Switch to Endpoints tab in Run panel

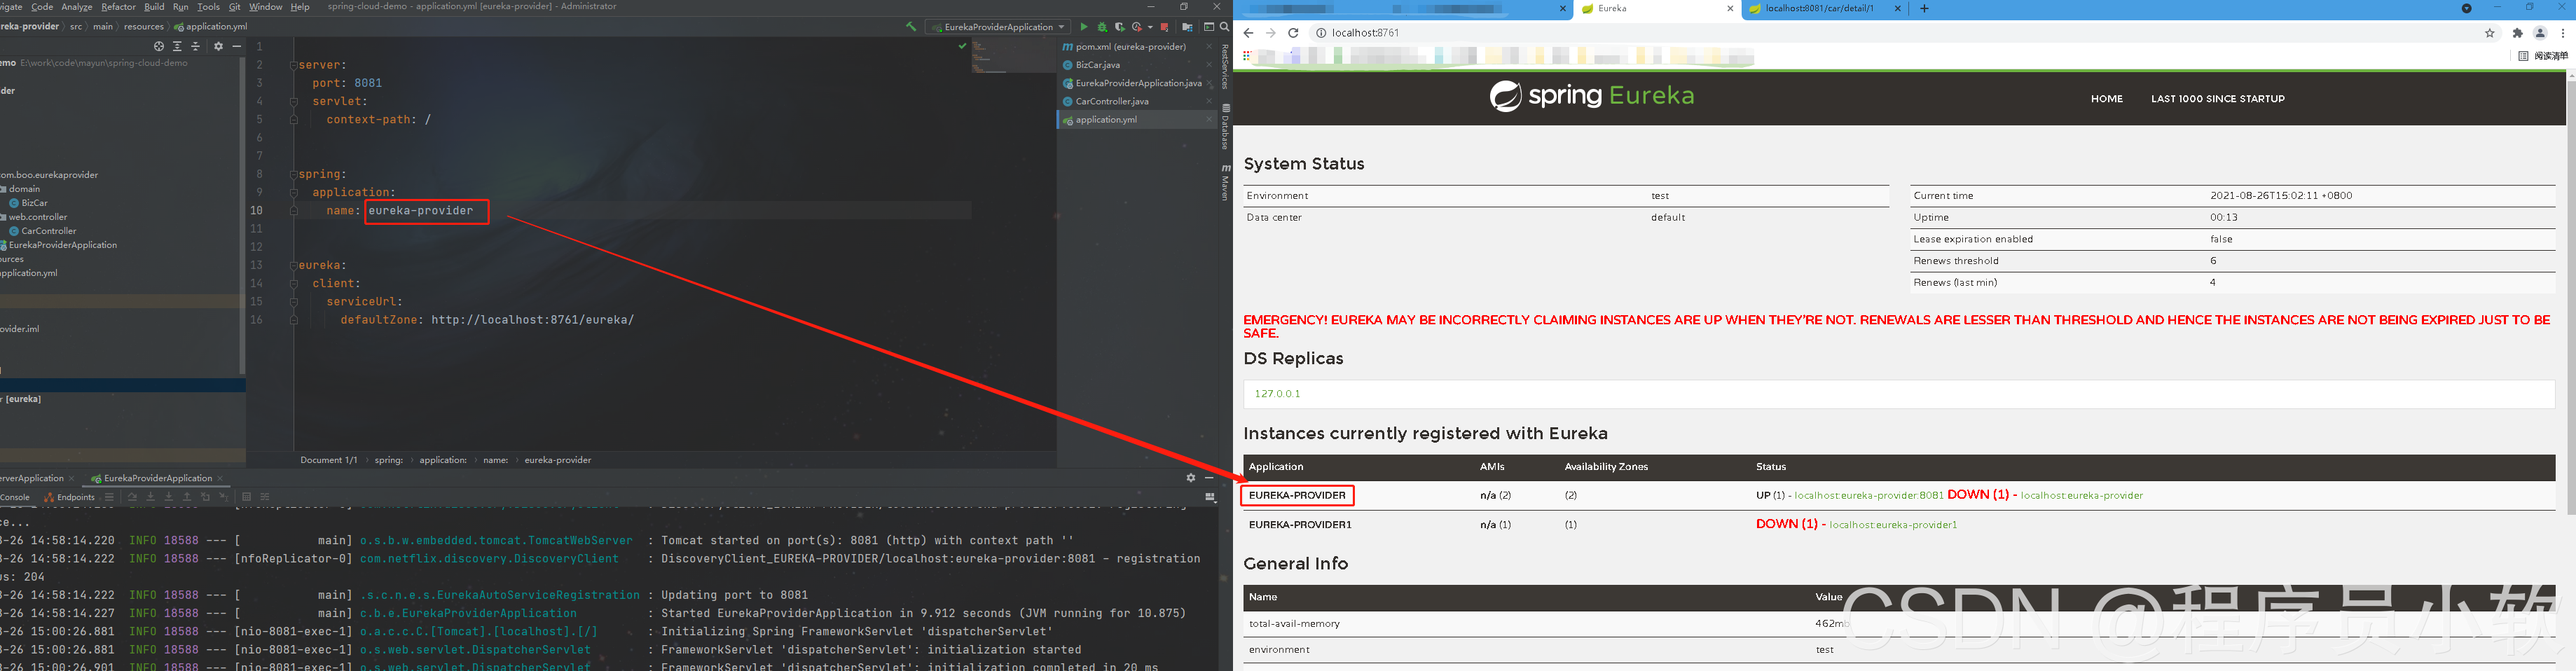point(70,497)
